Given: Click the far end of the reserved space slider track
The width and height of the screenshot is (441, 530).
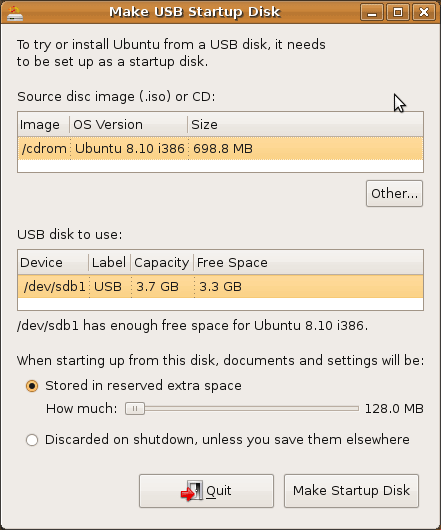Looking at the screenshot, I should click(x=357, y=409).
